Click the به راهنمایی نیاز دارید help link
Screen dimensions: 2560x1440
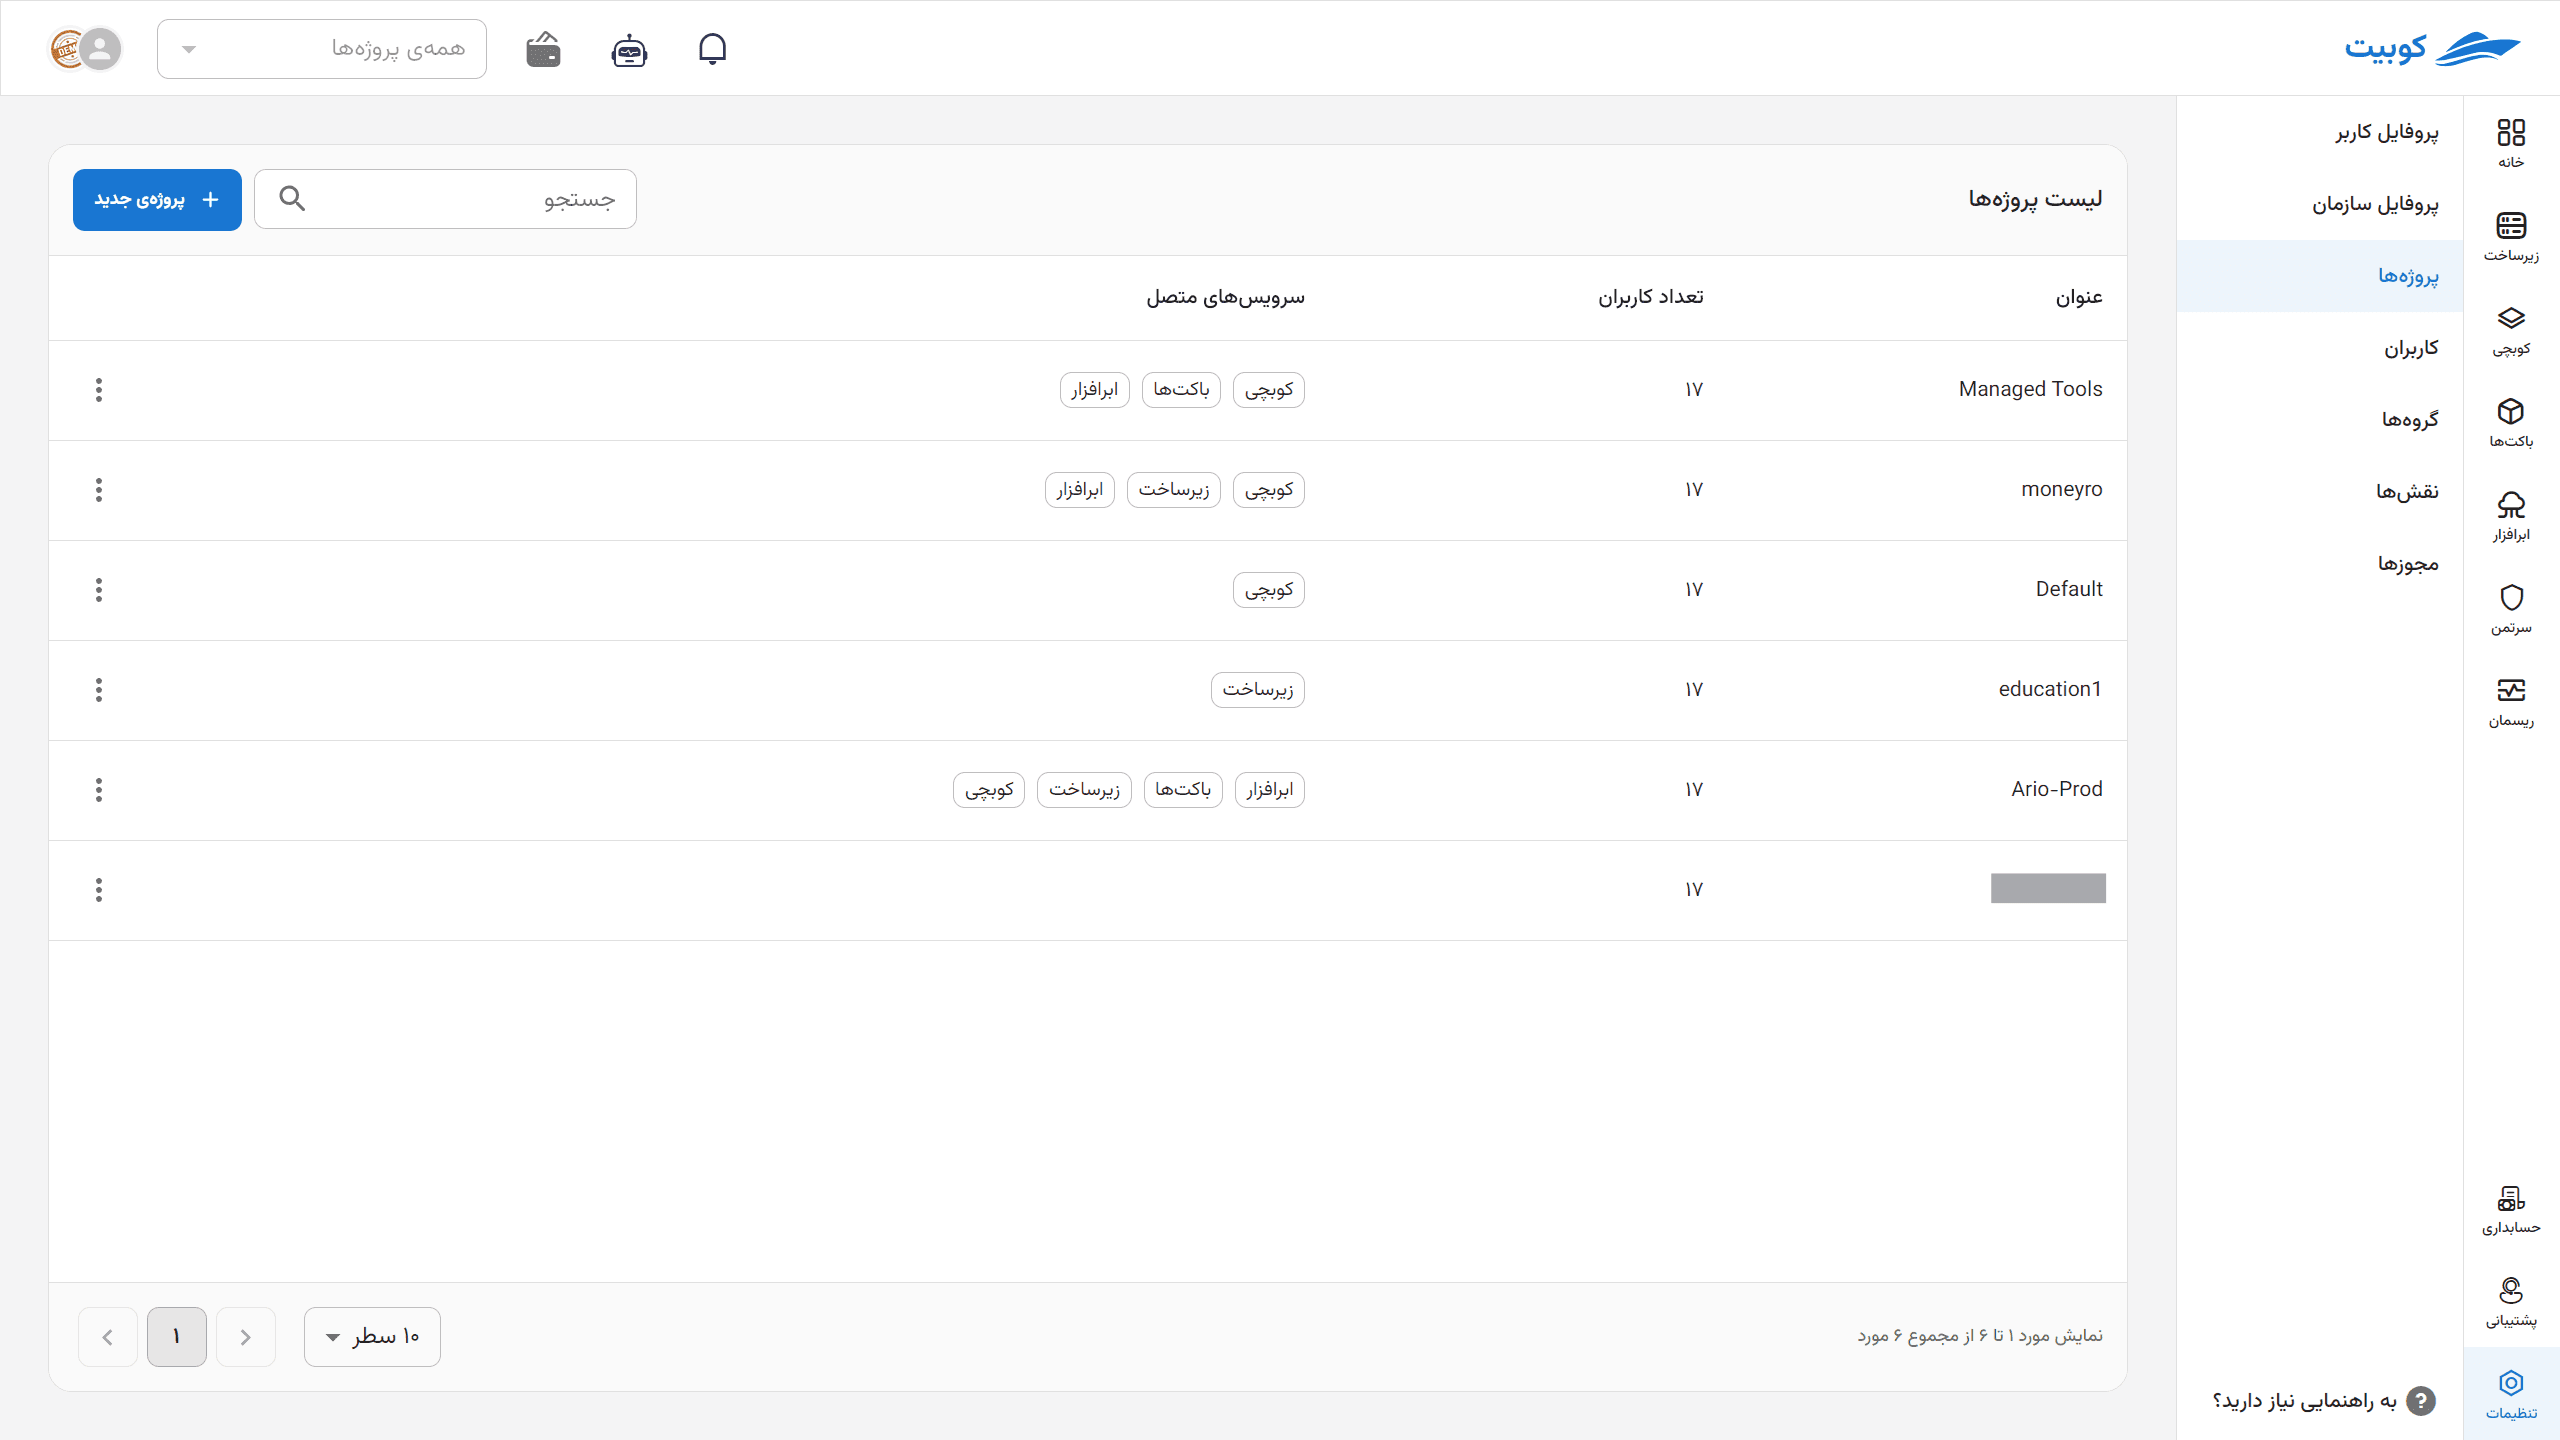[2323, 1401]
